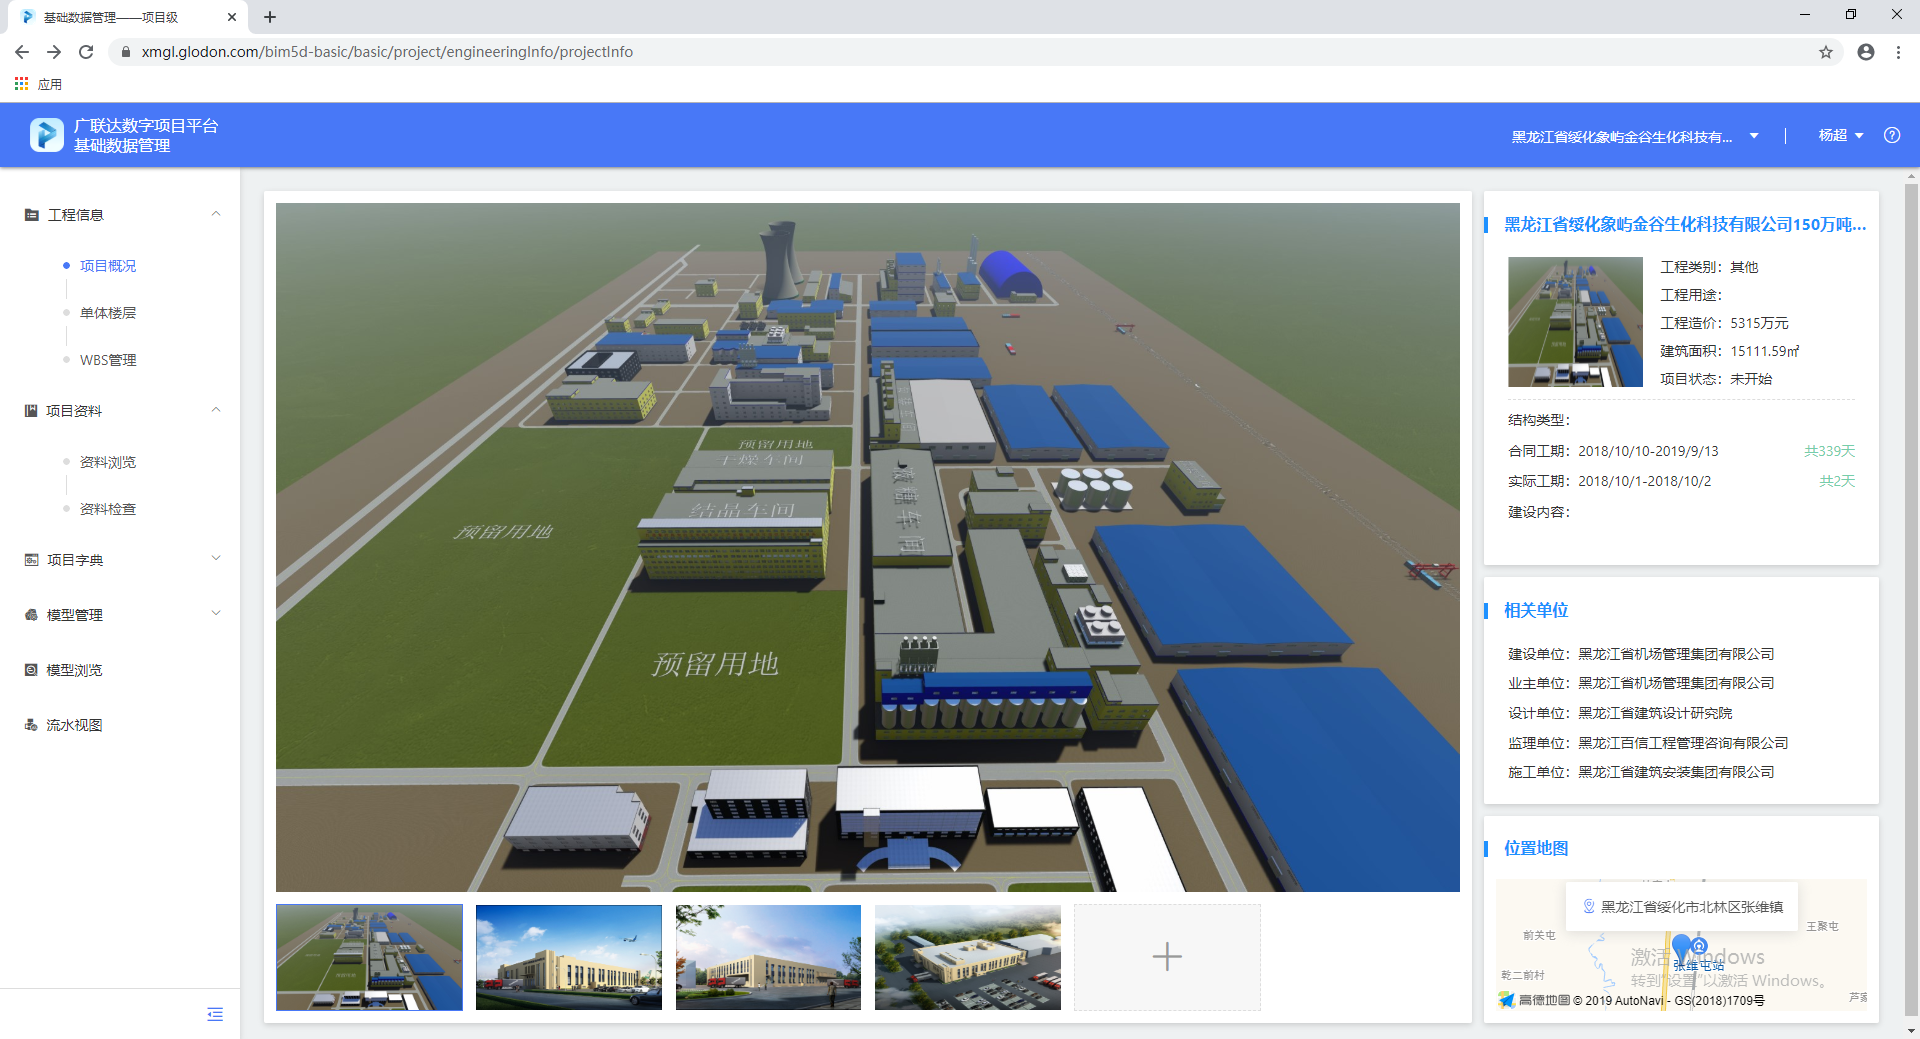Image resolution: width=1920 pixels, height=1039 pixels.
Task: Click the browser address bar URL
Action: (387, 52)
